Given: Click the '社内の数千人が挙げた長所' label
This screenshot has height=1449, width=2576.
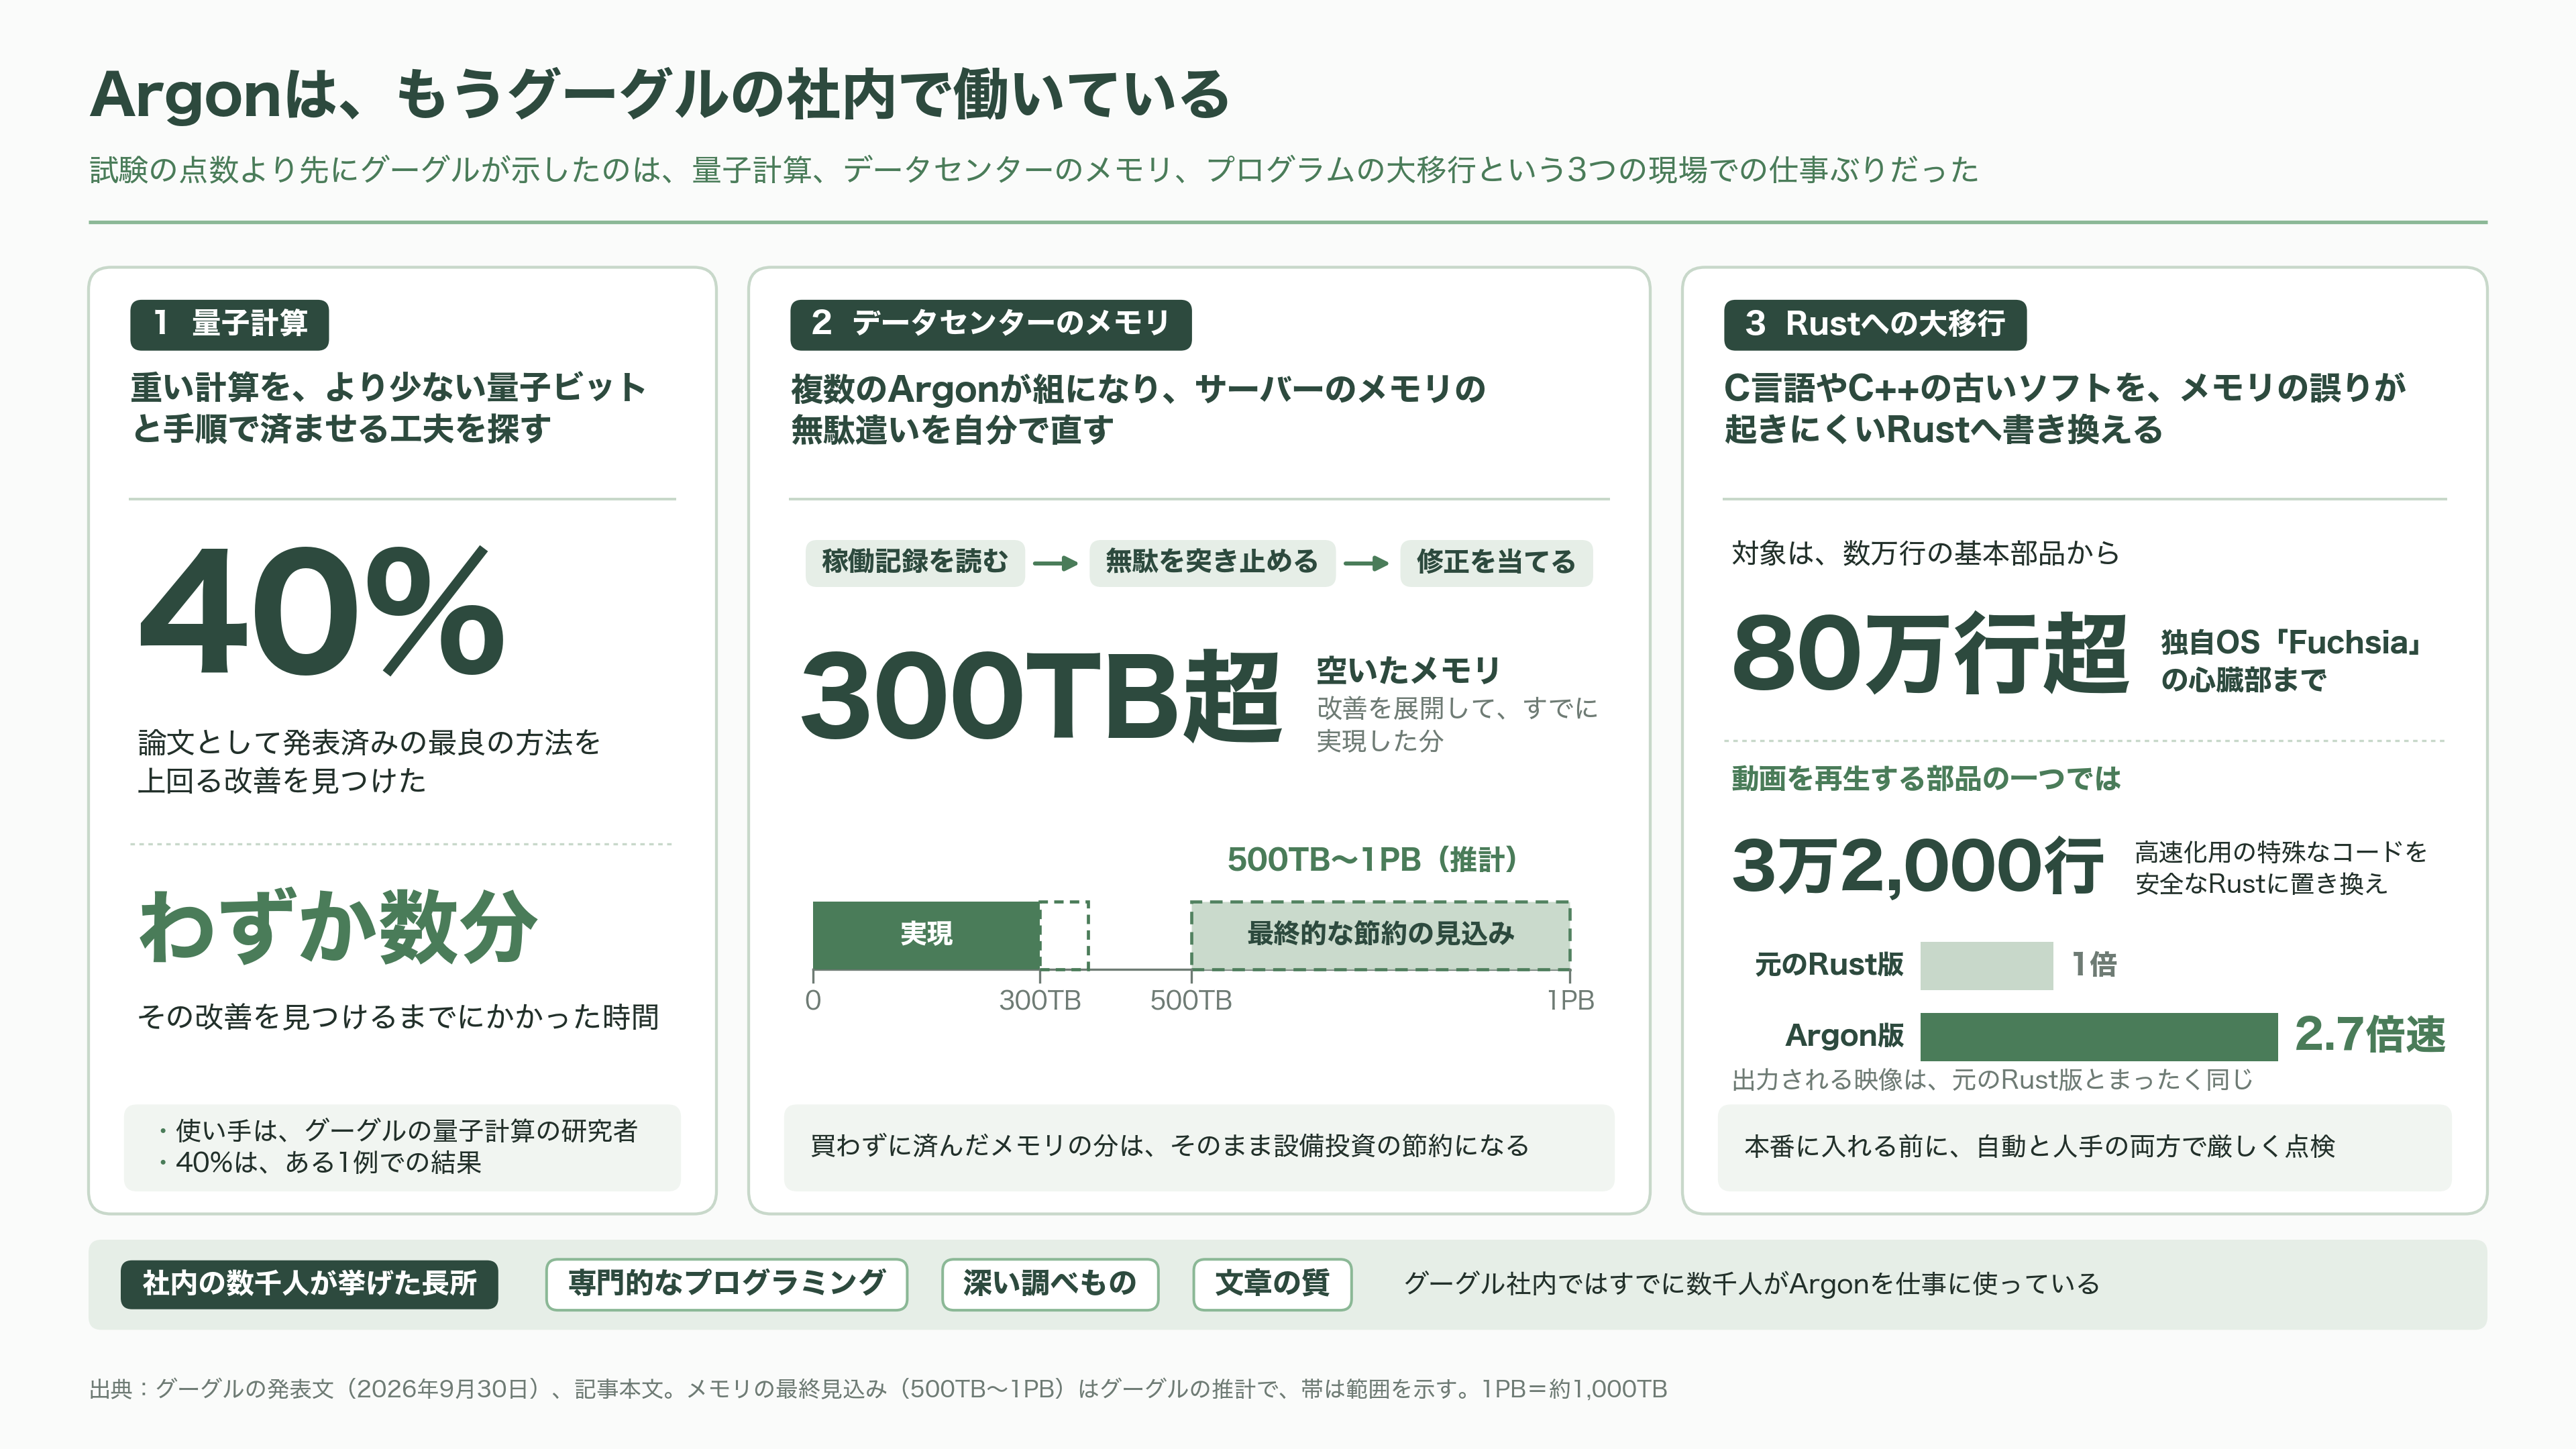Looking at the screenshot, I should point(309,1284).
